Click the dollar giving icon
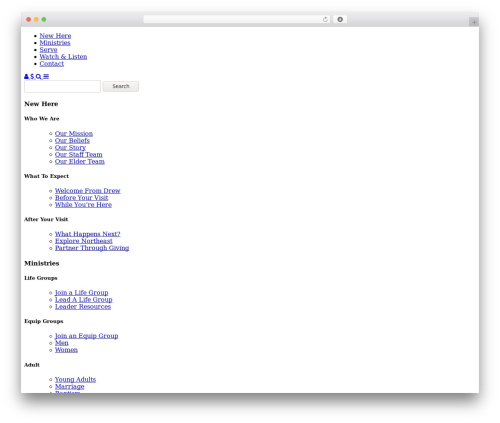This screenshot has height=423, width=500. tap(32, 77)
